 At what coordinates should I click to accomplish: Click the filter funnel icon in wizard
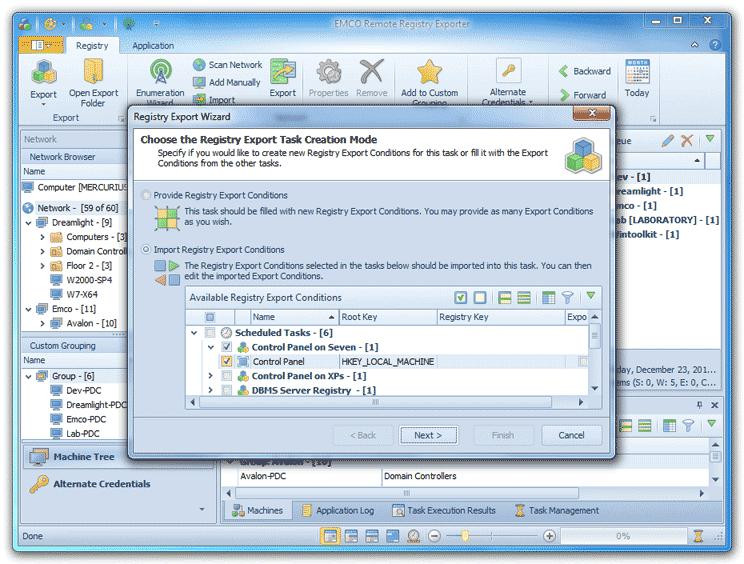point(567,298)
